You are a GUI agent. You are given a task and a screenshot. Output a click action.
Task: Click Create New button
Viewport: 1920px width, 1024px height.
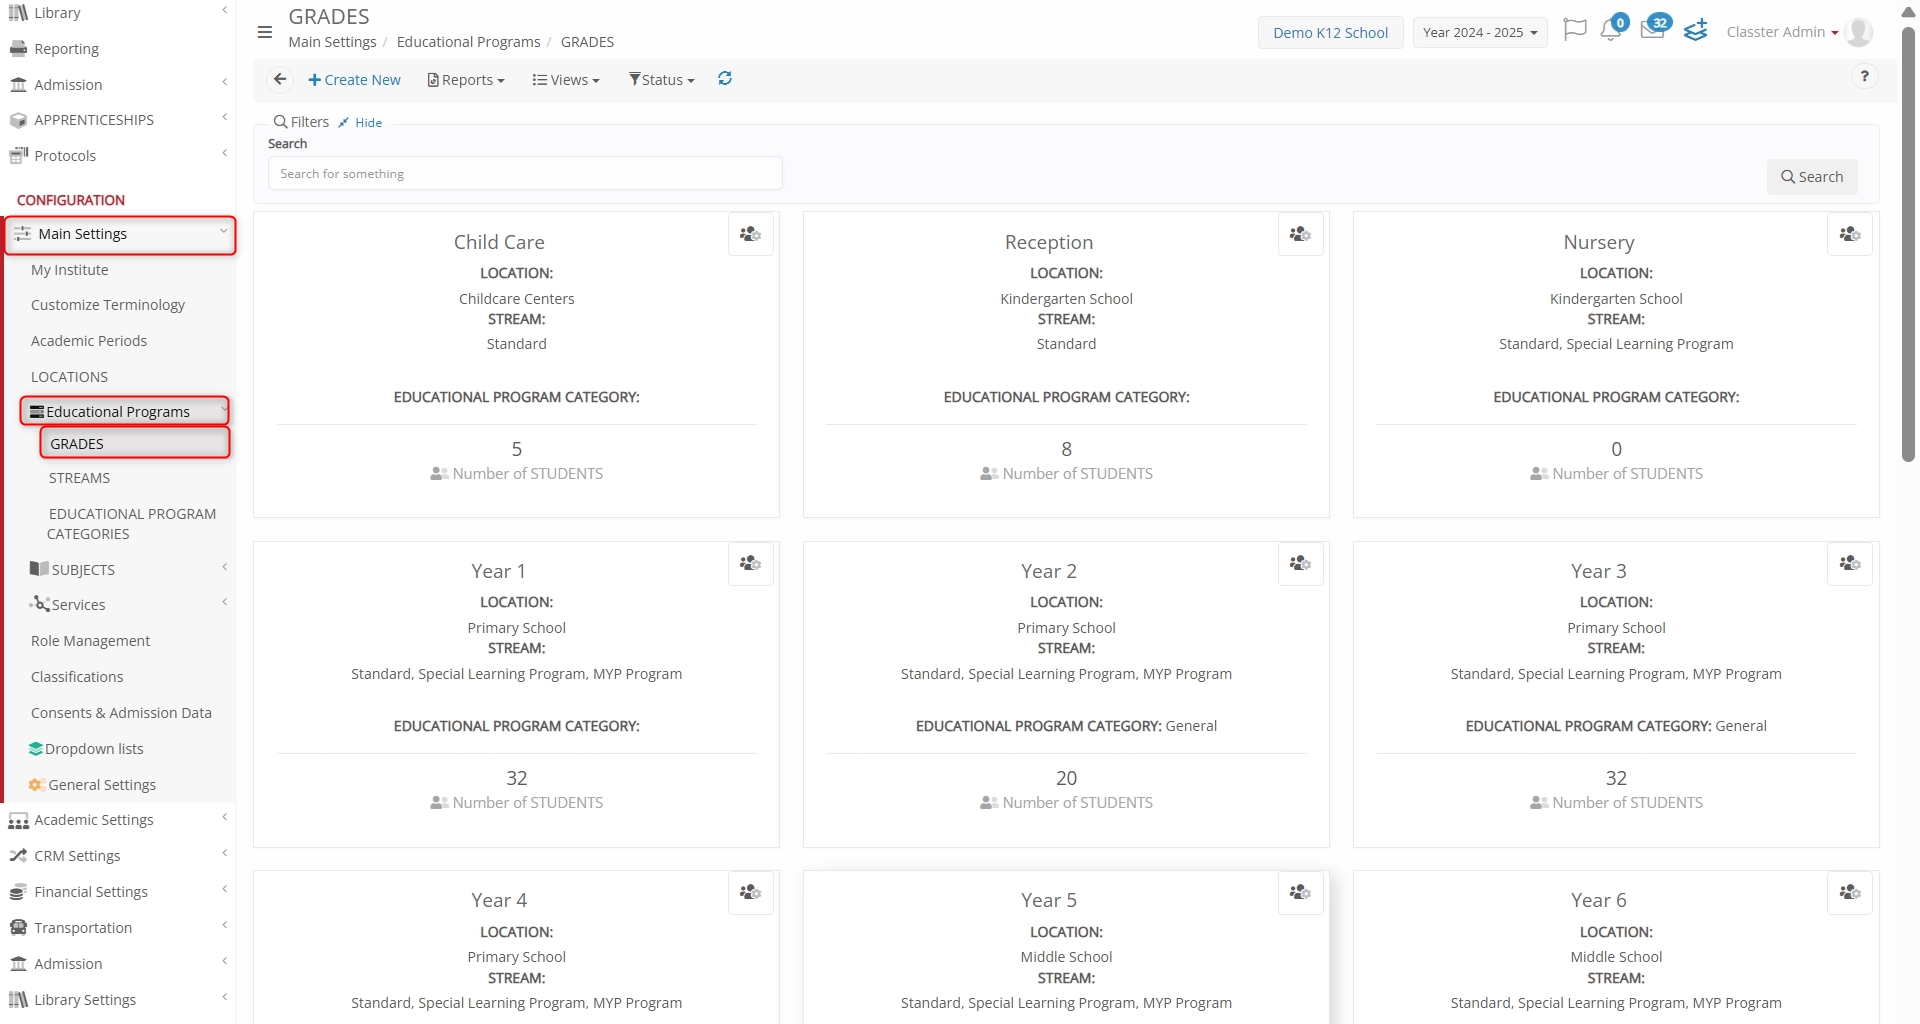354,80
